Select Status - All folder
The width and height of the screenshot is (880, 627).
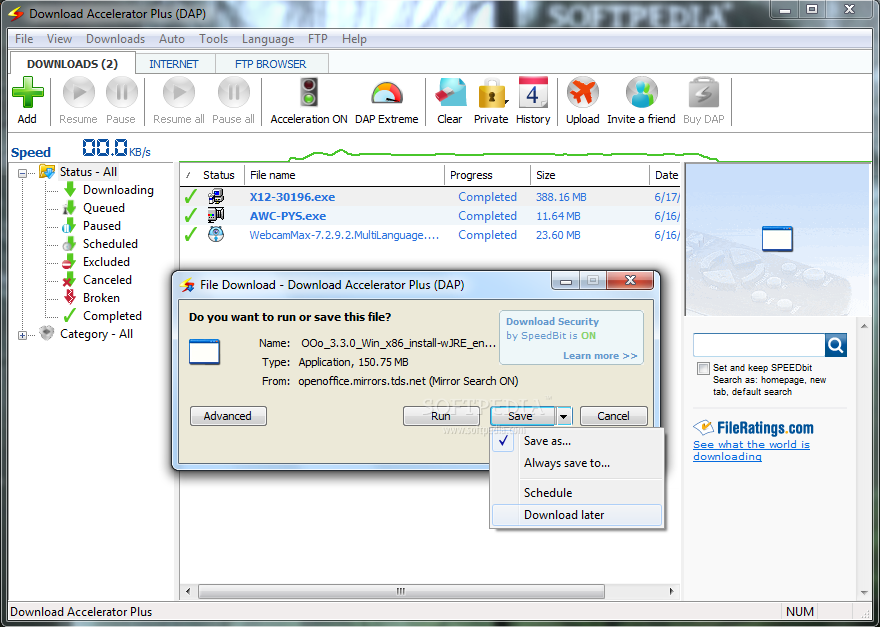88,172
